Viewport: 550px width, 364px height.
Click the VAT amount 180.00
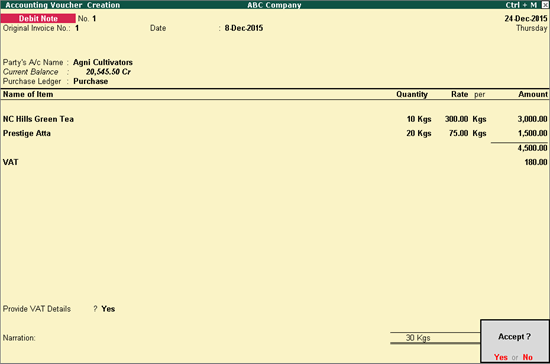536,162
